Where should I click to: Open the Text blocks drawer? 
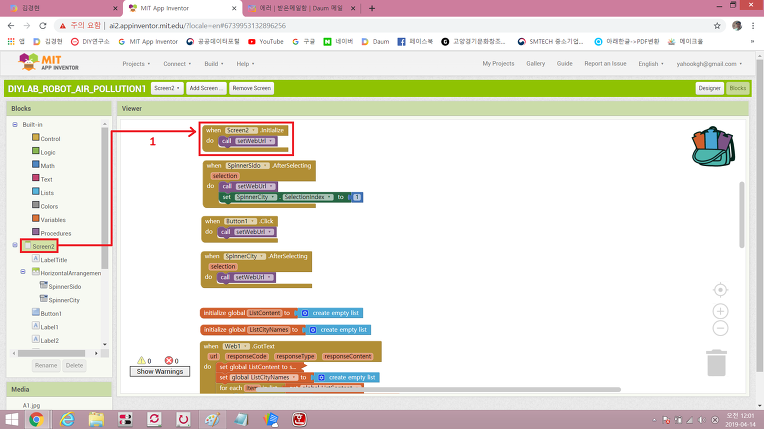[x=42, y=179]
